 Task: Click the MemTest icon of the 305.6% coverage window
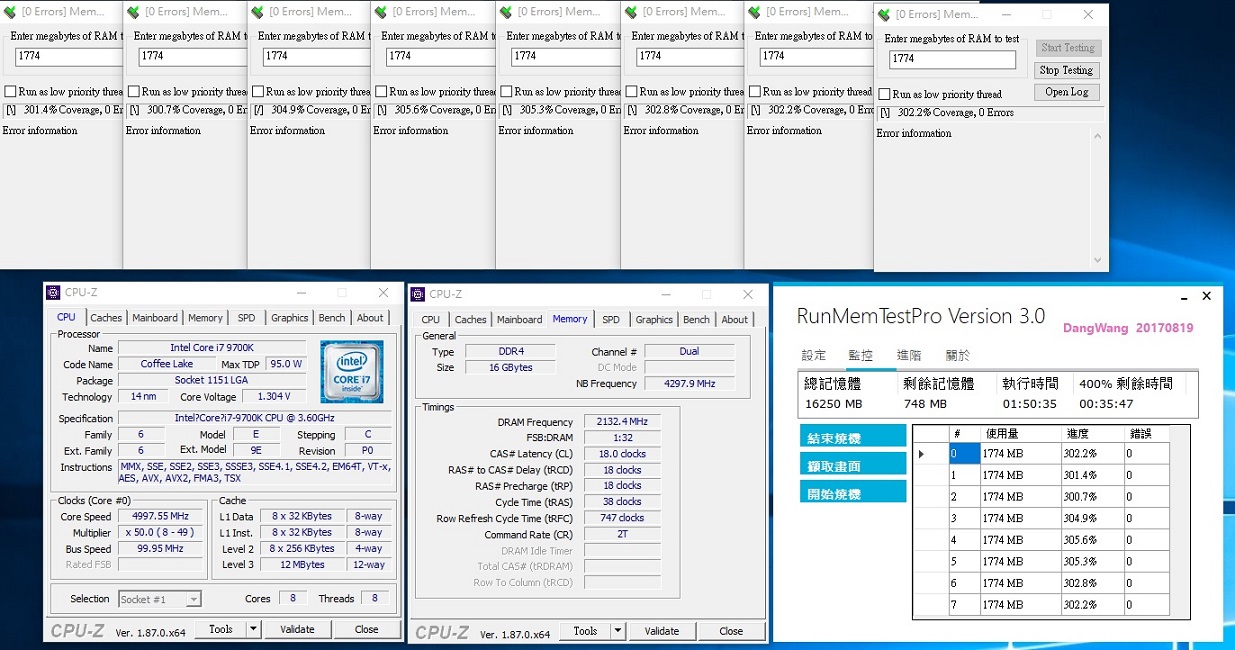pos(381,12)
